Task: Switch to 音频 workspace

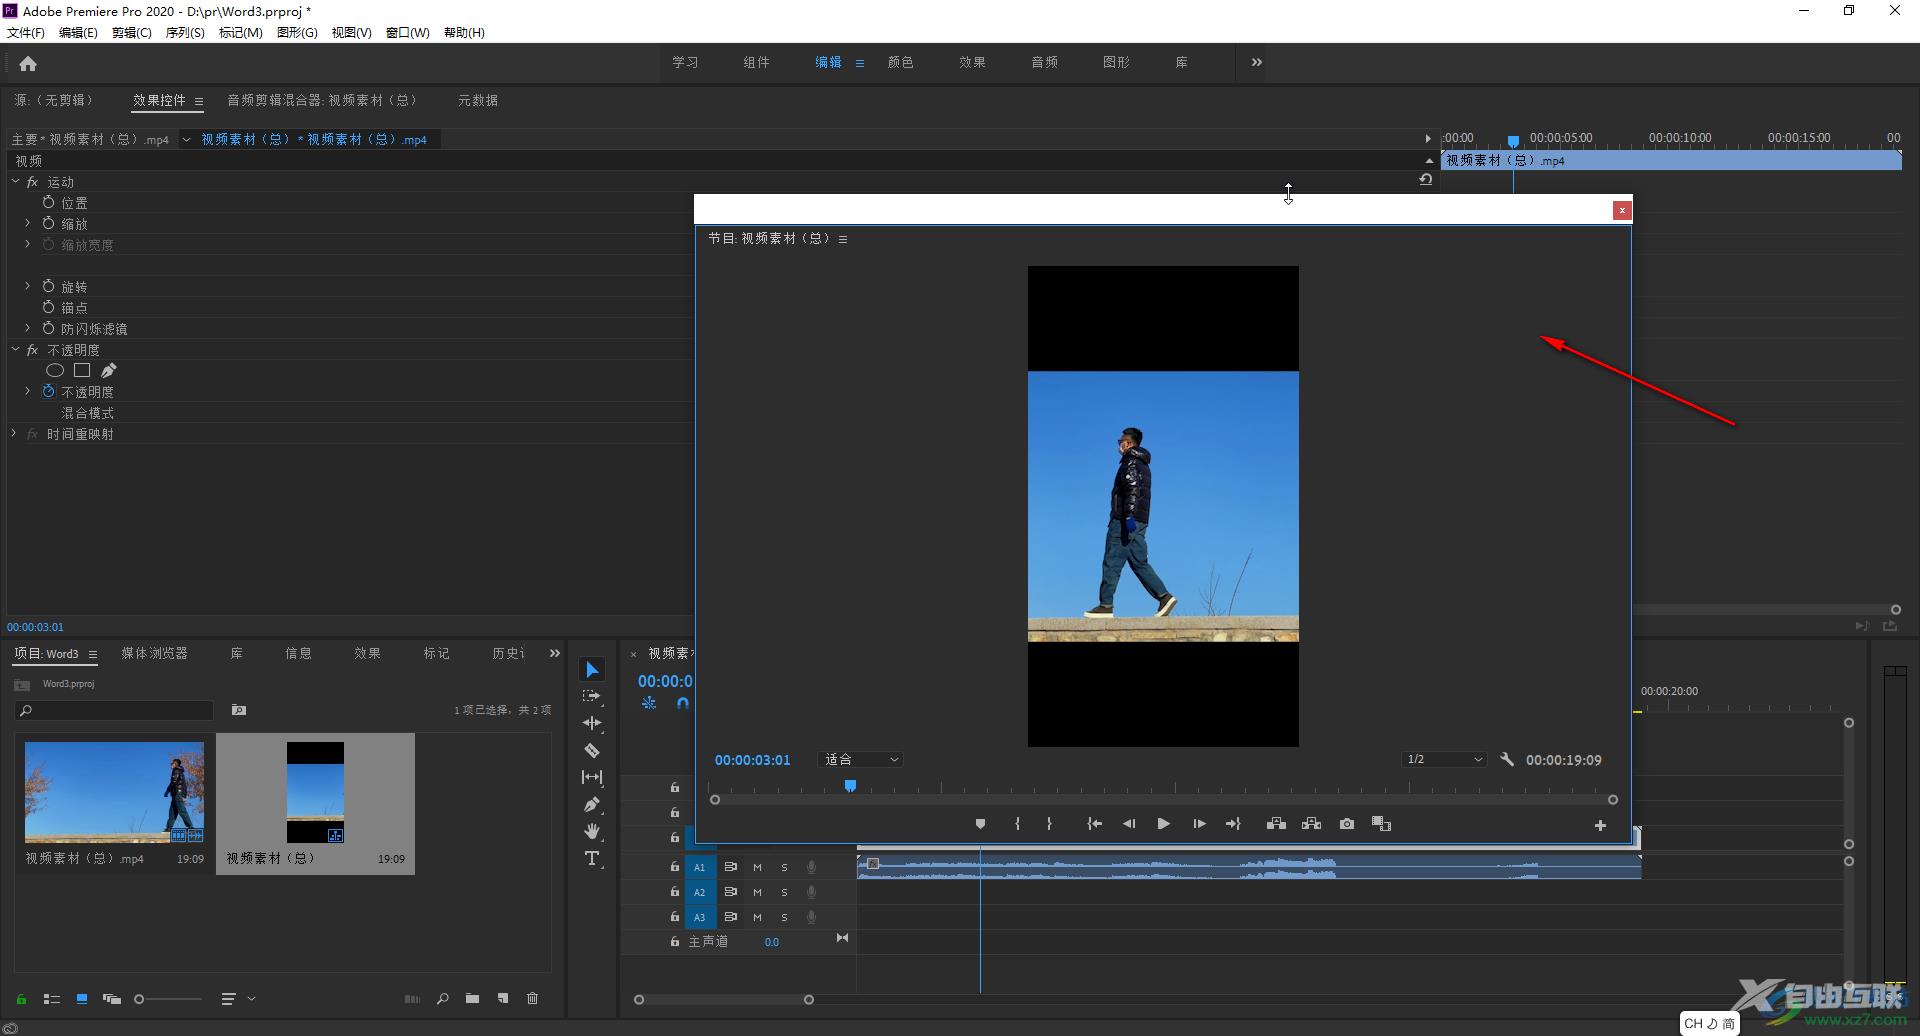Action: pyautogui.click(x=1045, y=62)
